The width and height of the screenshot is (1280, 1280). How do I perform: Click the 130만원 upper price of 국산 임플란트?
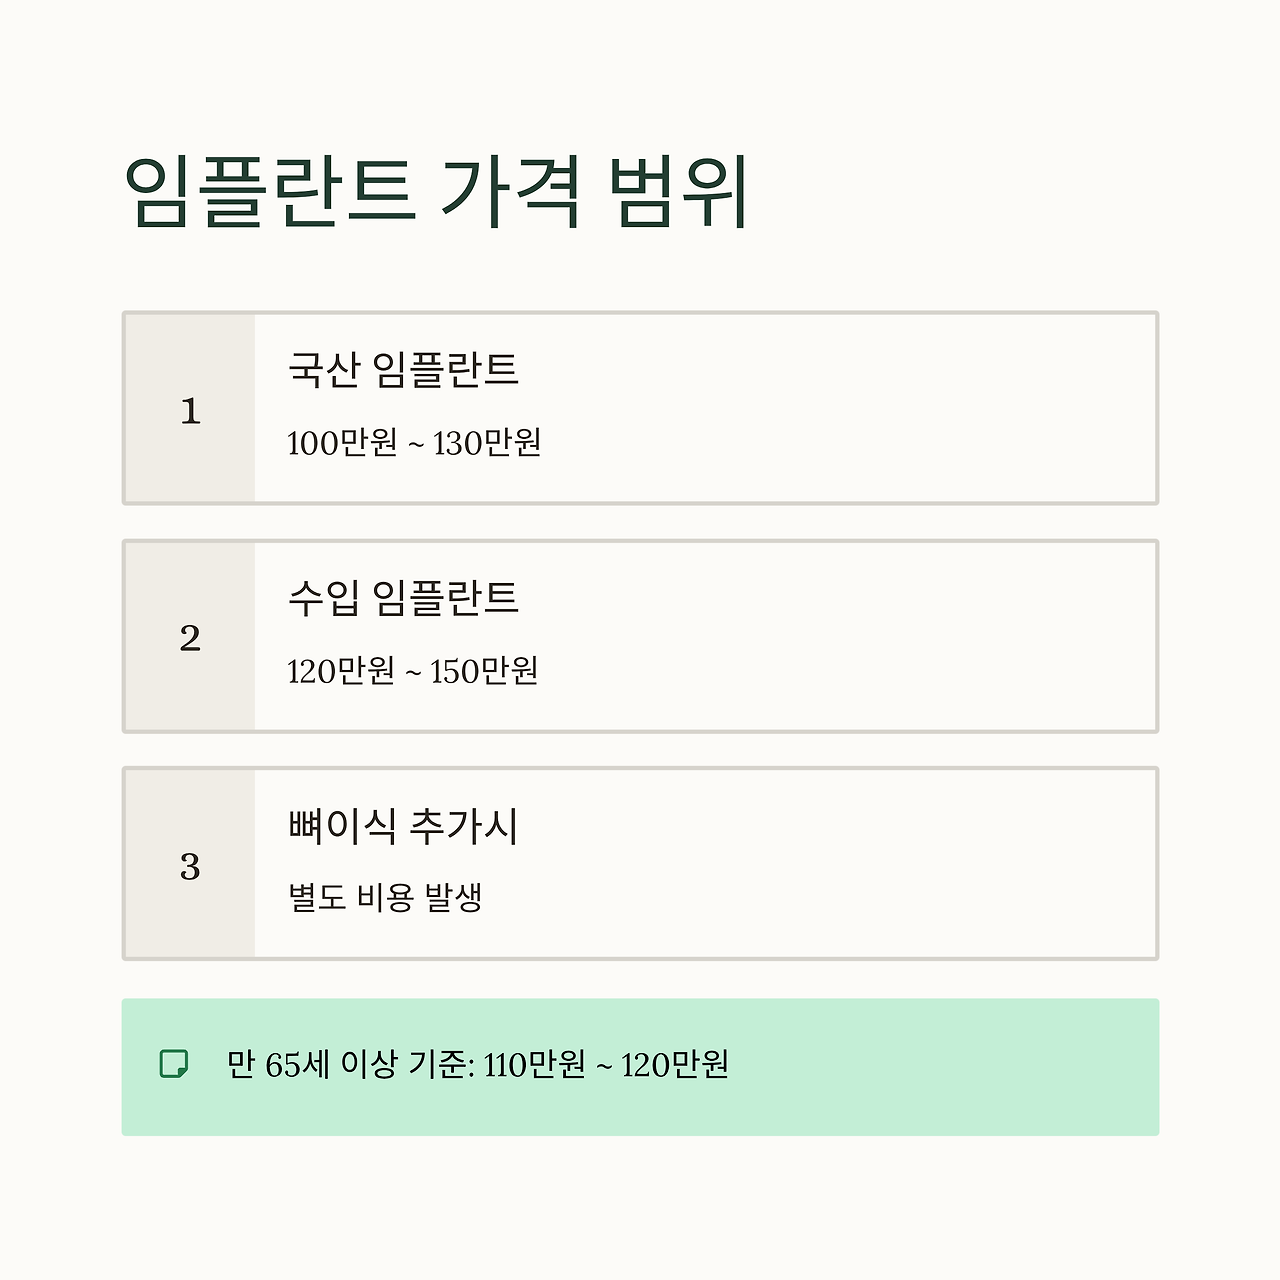[x=487, y=442]
